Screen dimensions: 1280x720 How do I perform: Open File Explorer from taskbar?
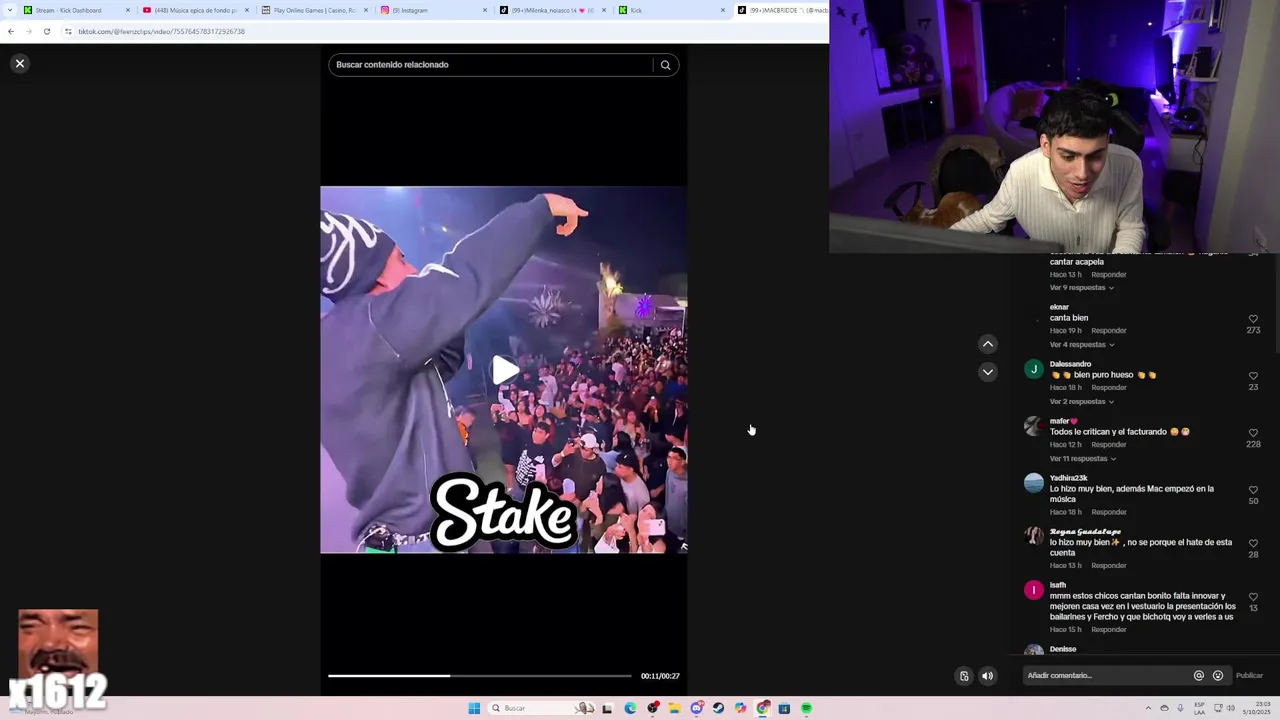coord(675,708)
